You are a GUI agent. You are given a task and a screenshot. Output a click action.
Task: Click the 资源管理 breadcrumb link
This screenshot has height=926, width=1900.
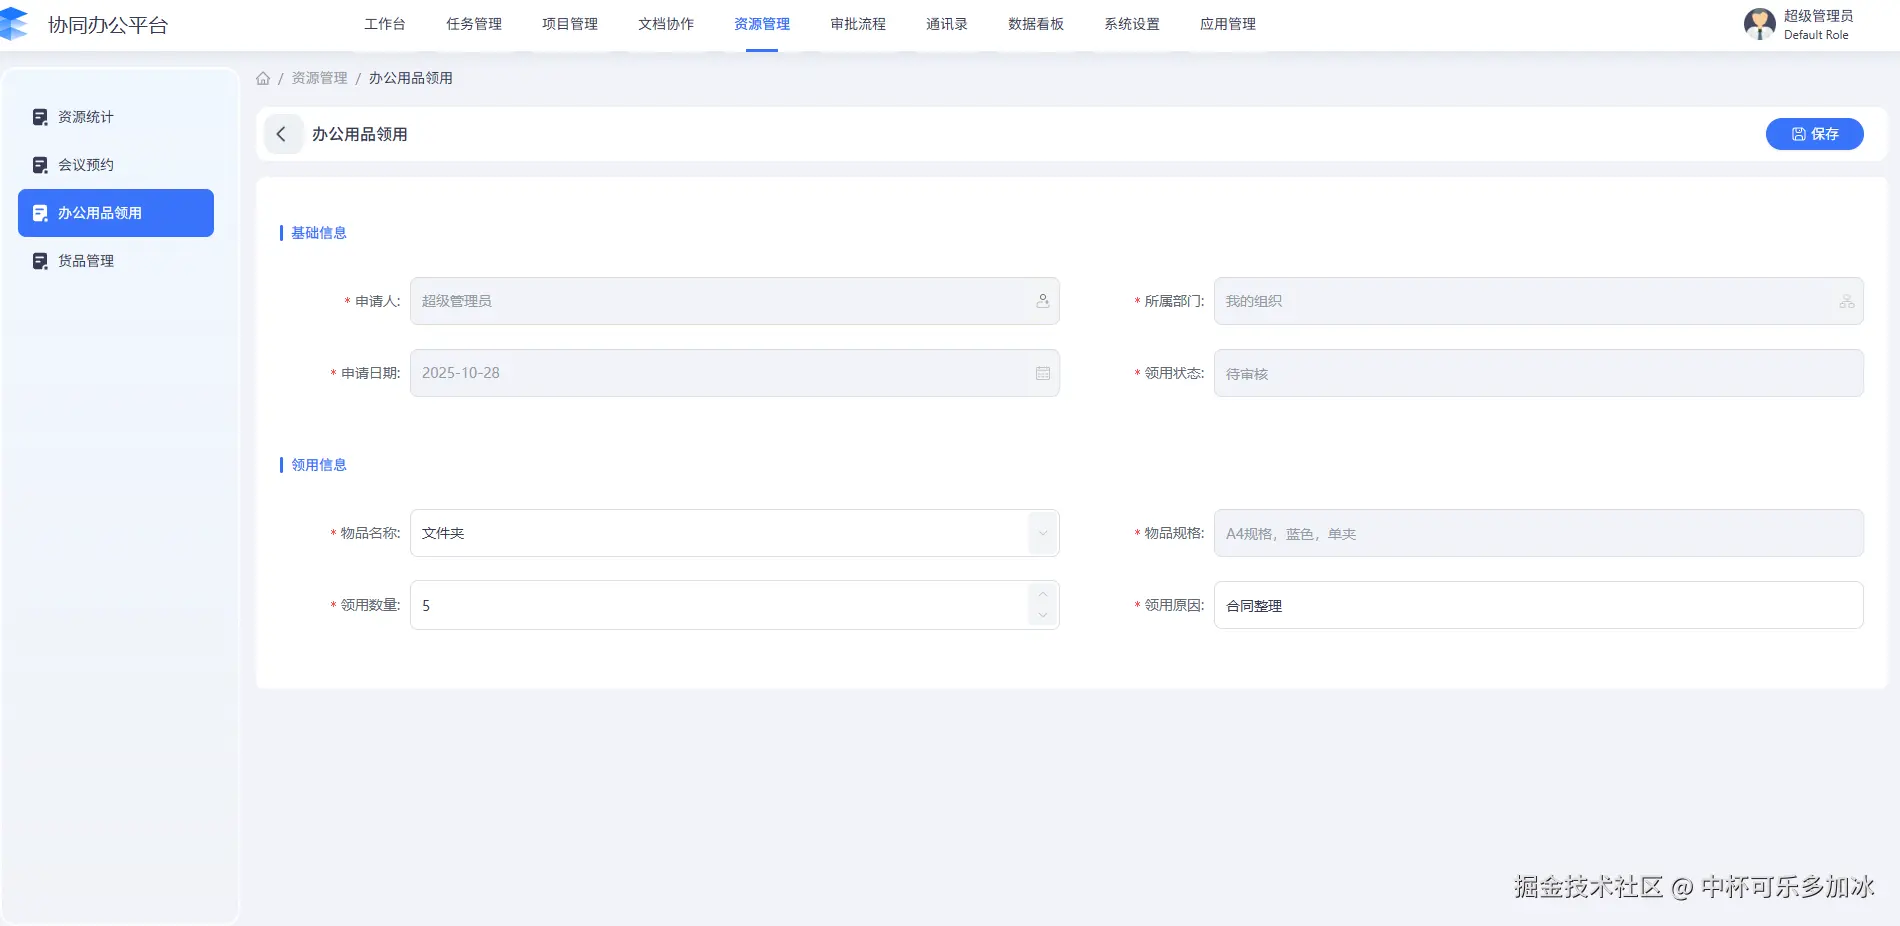click(319, 78)
